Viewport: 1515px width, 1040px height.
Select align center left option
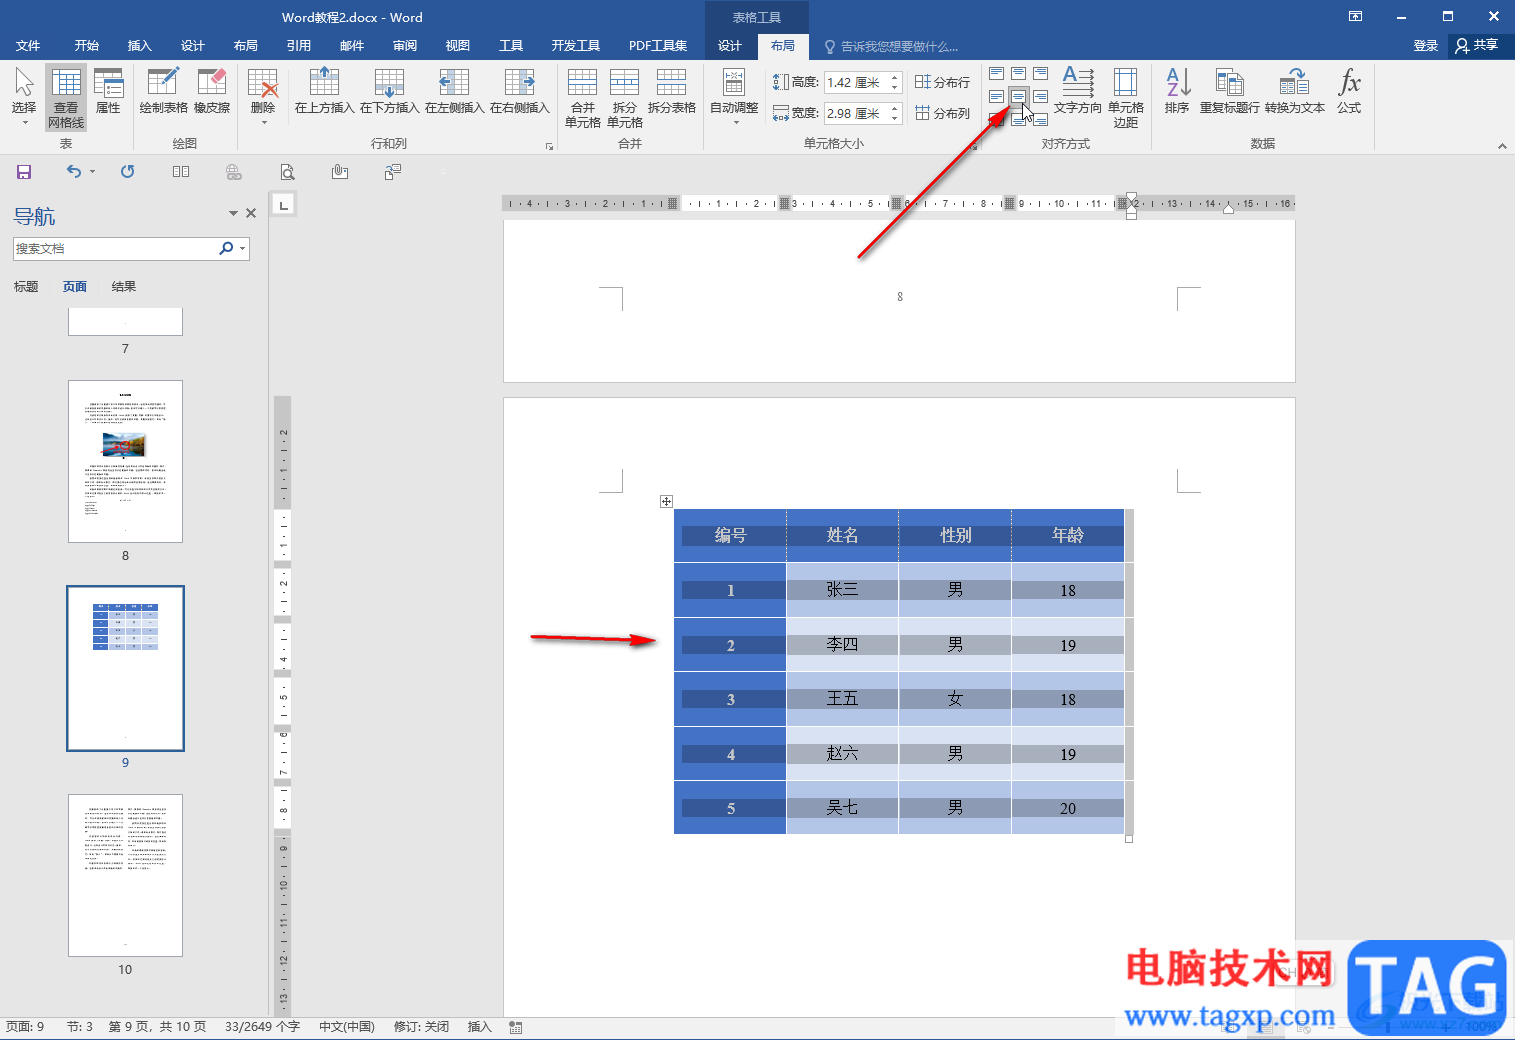tap(997, 97)
